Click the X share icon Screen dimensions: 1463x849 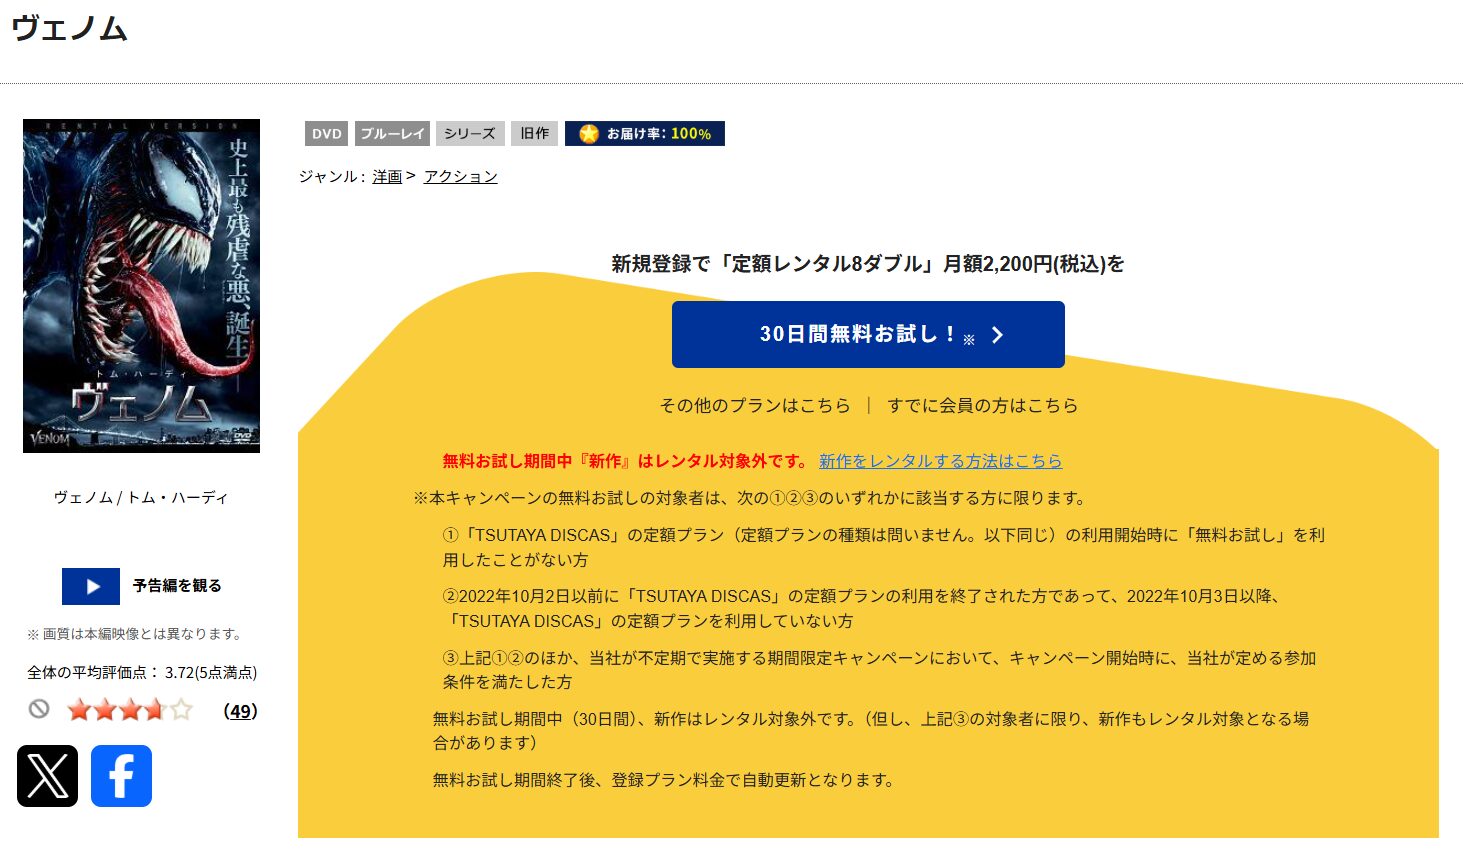(x=49, y=776)
